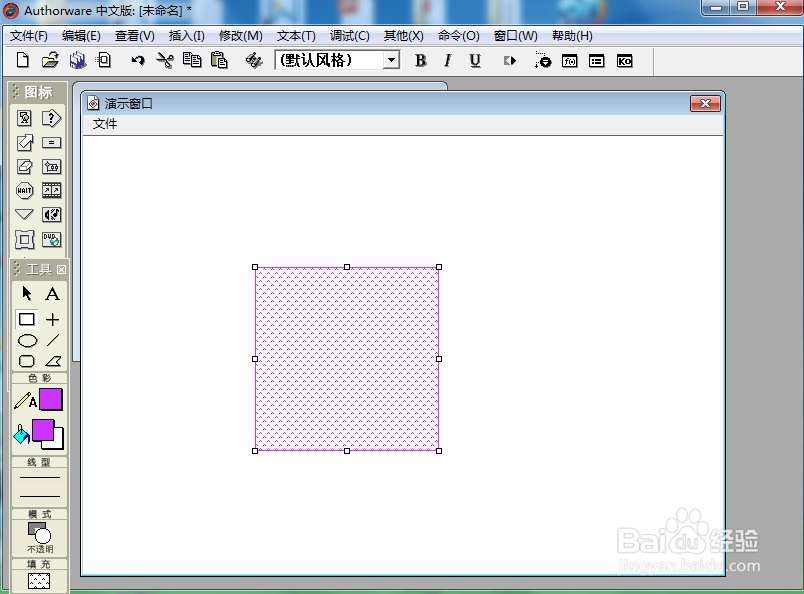Open the fill pattern selector under 填充
The height and width of the screenshot is (594, 804).
click(39, 581)
